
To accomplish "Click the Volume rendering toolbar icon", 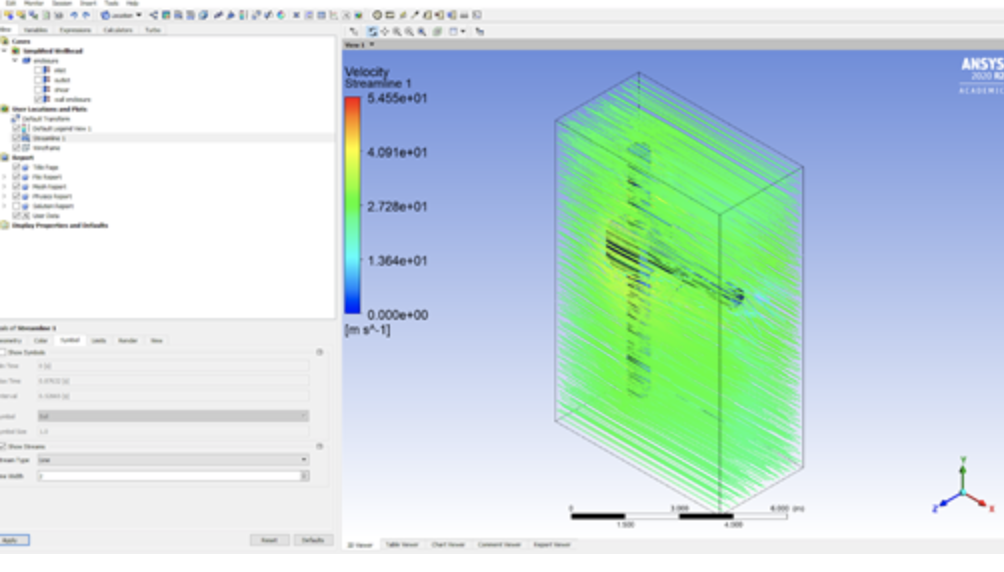I will (203, 15).
